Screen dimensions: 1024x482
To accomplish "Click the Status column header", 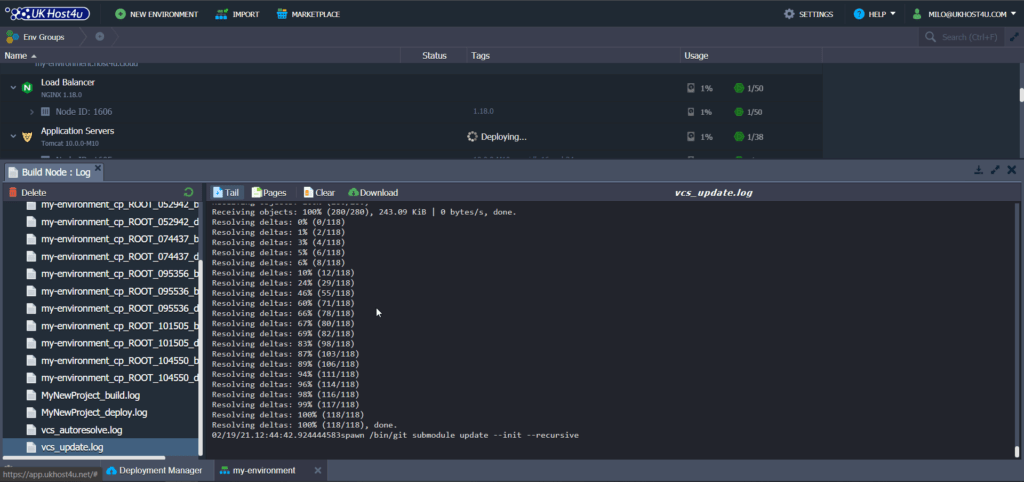I will [434, 56].
